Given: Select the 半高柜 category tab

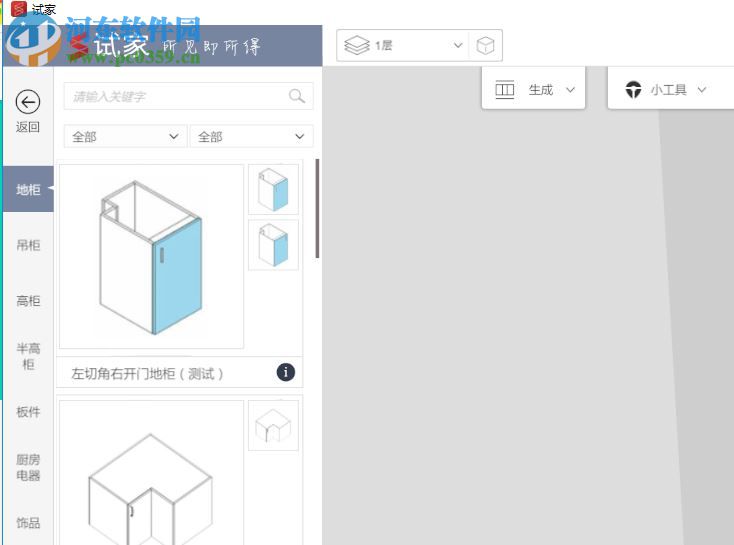Looking at the screenshot, I should click(x=28, y=356).
